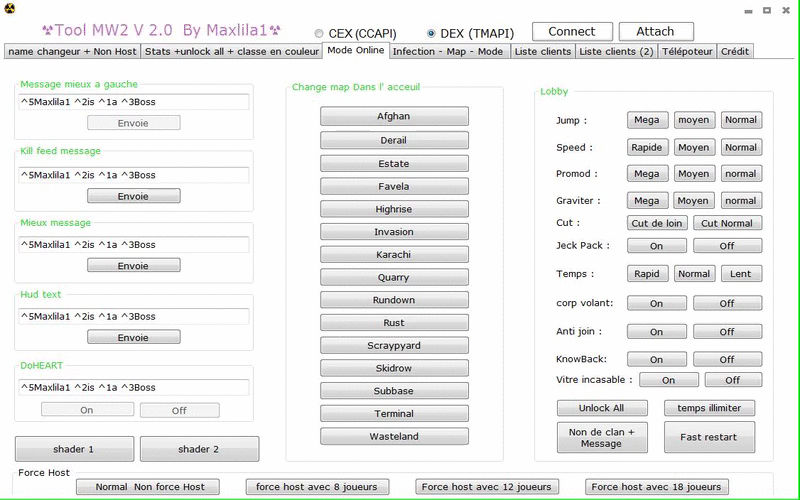Click Non de clan + Message button
This screenshot has height=500, width=800.
point(602,438)
